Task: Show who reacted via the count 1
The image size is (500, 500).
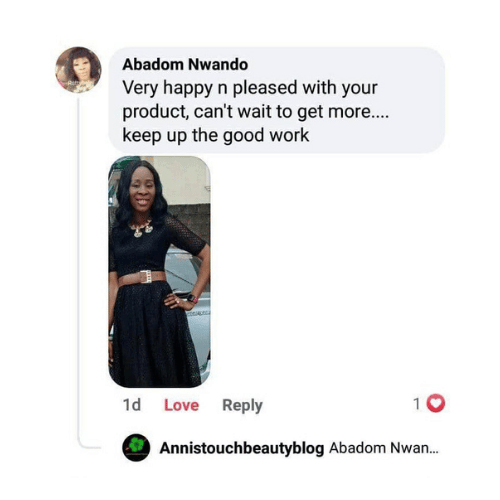Action: point(417,404)
